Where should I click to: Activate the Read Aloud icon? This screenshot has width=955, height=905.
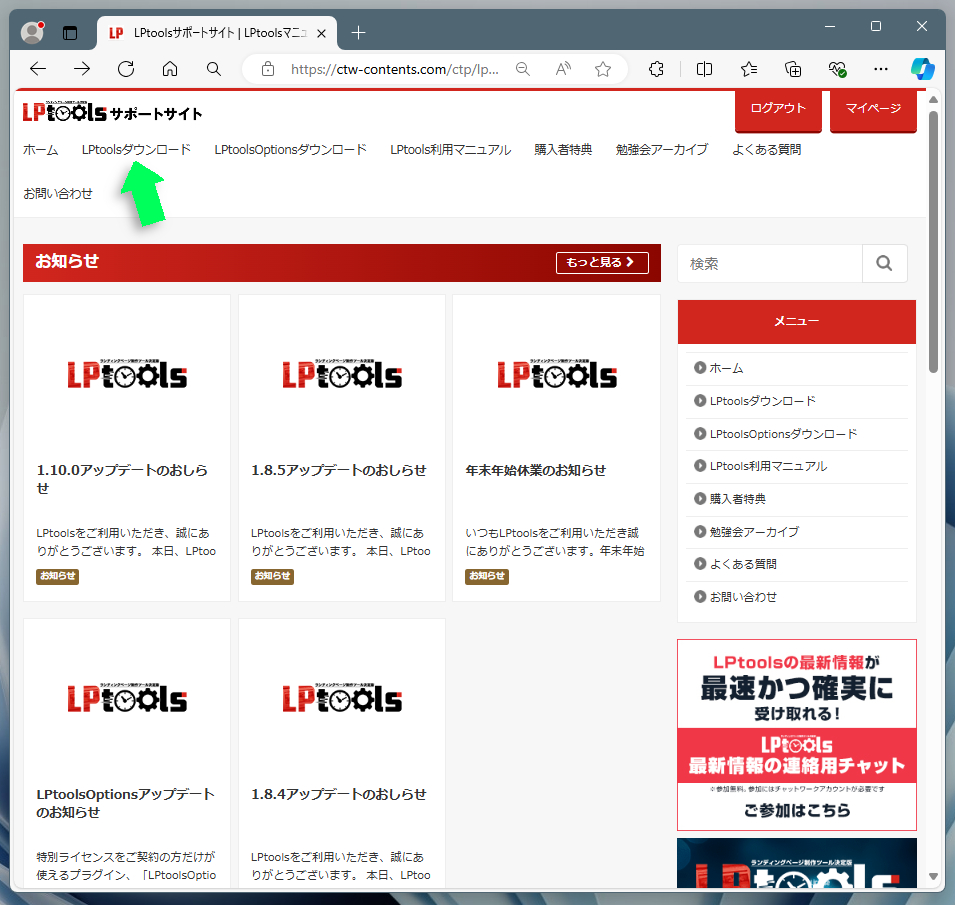pyautogui.click(x=563, y=69)
